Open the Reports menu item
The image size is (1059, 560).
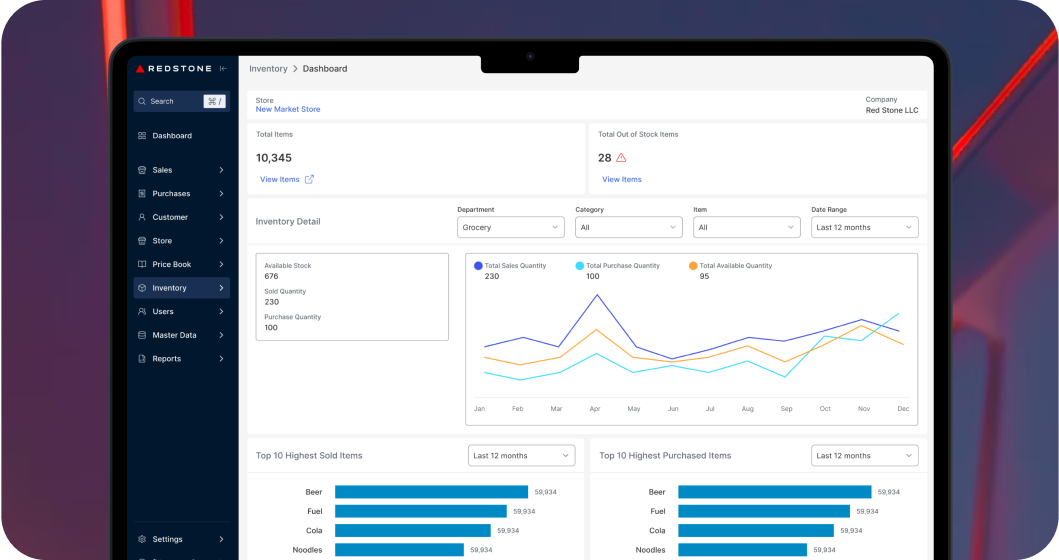167,359
